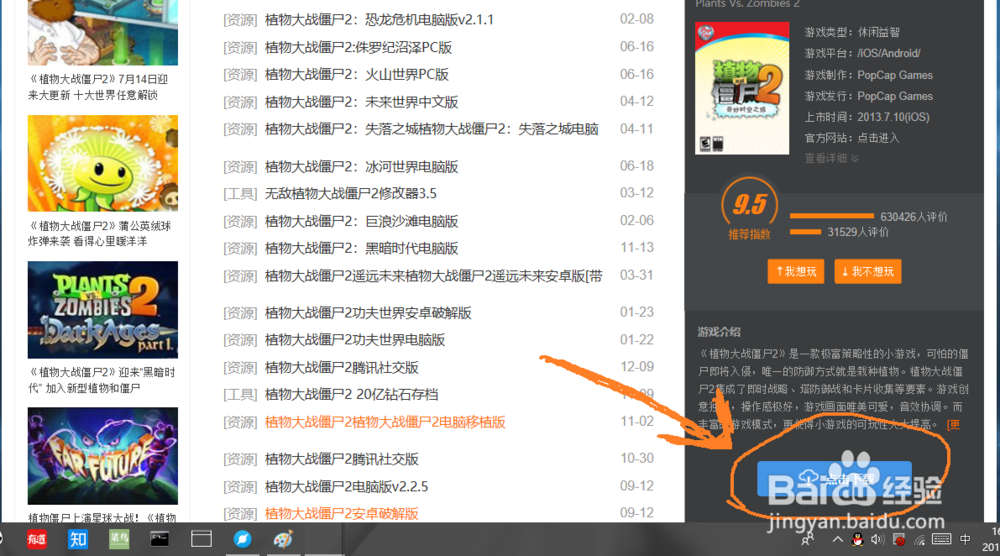This screenshot has height=556, width=1000.
Task: Open the red security tray icon
Action: click(x=899, y=539)
